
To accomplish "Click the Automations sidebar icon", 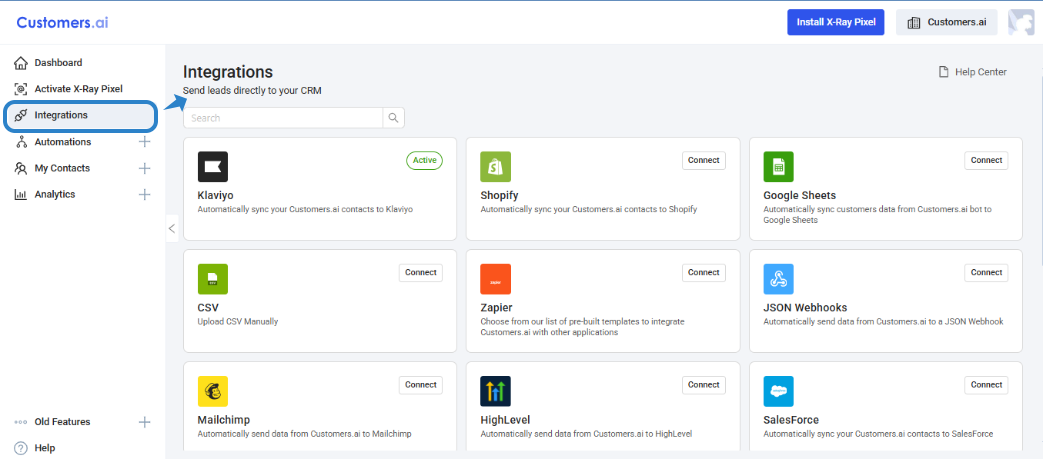I will (21, 142).
